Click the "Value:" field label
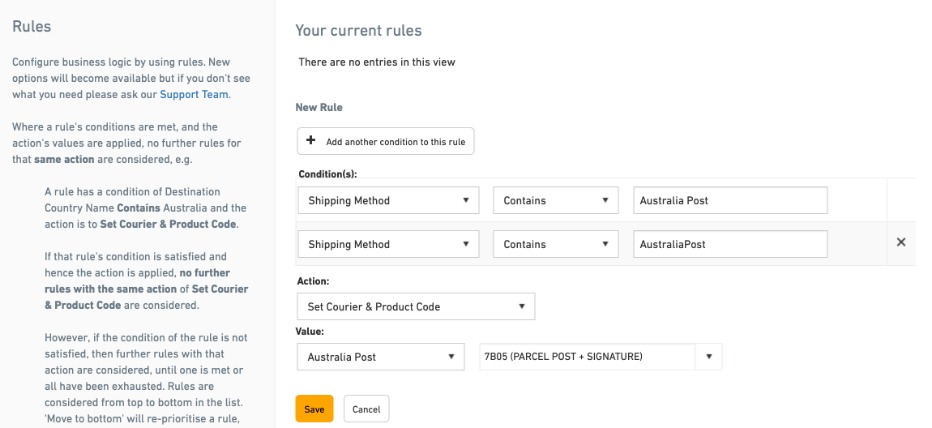Viewport: 932px width, 428px height. [x=310, y=331]
